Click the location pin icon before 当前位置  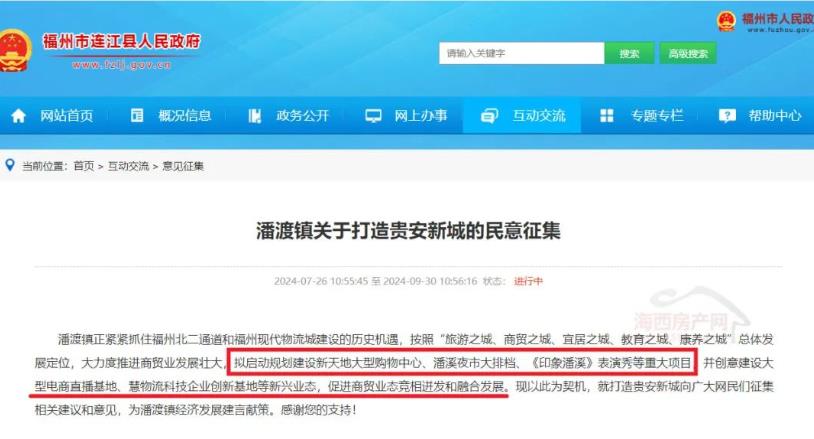click(10, 165)
